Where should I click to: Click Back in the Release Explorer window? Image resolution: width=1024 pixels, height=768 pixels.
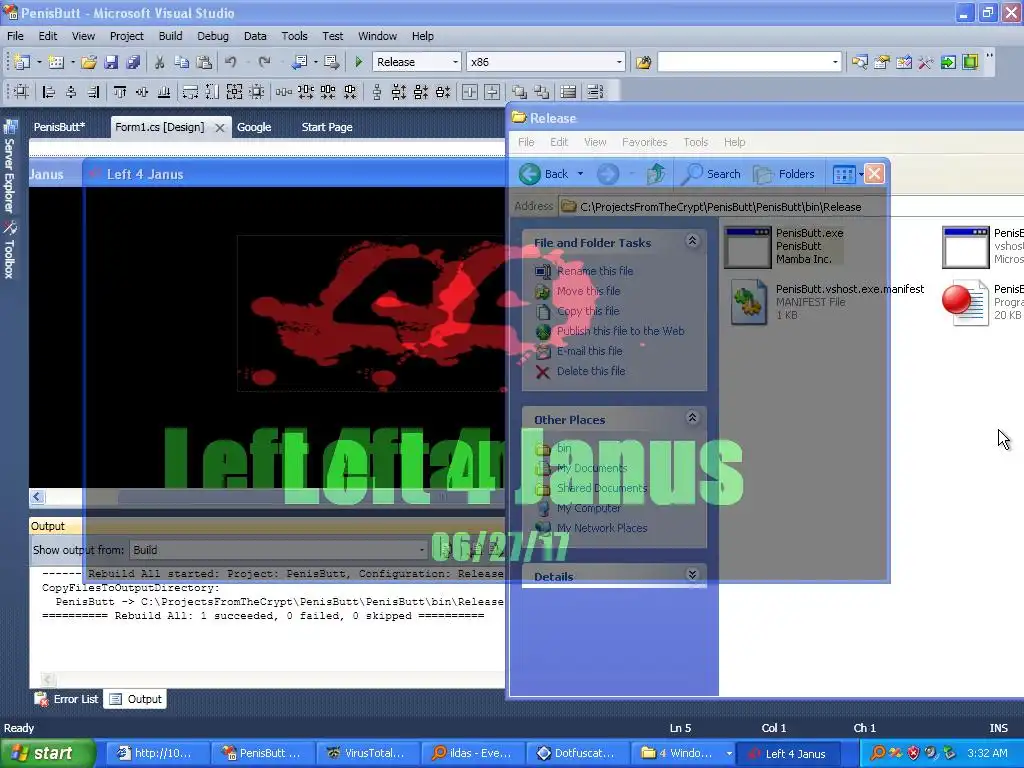click(x=545, y=174)
